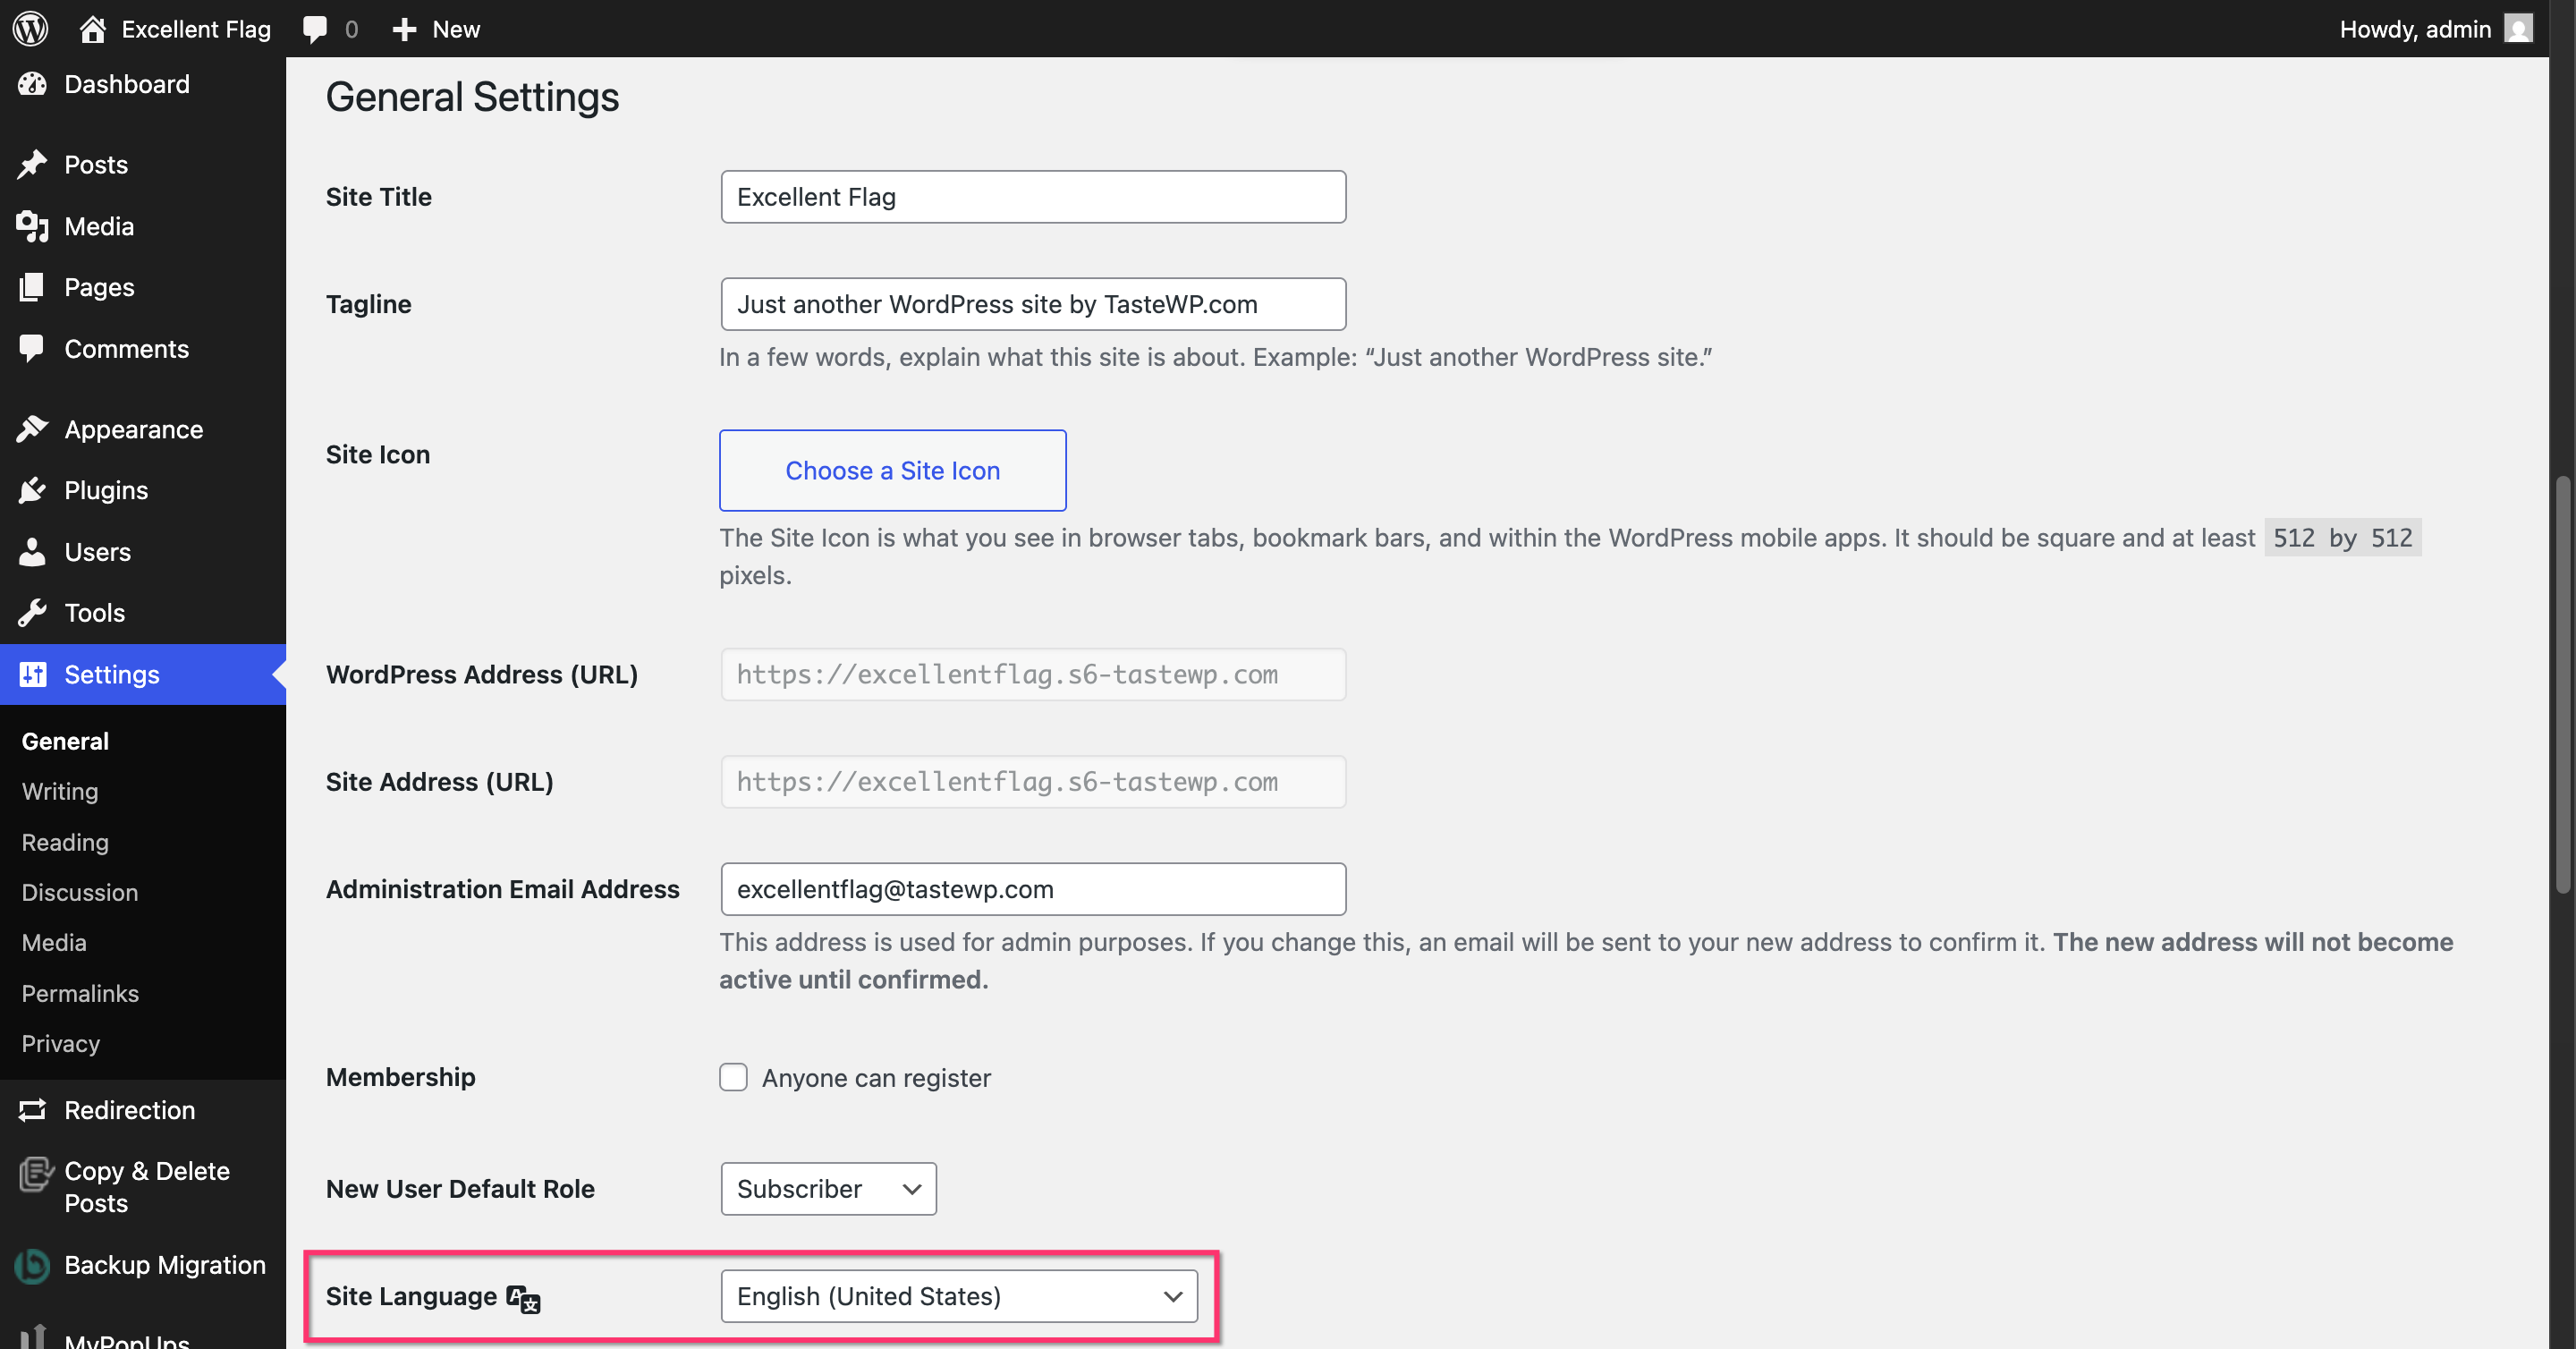Viewport: 2576px width, 1349px height.
Task: Click the Pages icon in sidebar
Action: point(32,287)
